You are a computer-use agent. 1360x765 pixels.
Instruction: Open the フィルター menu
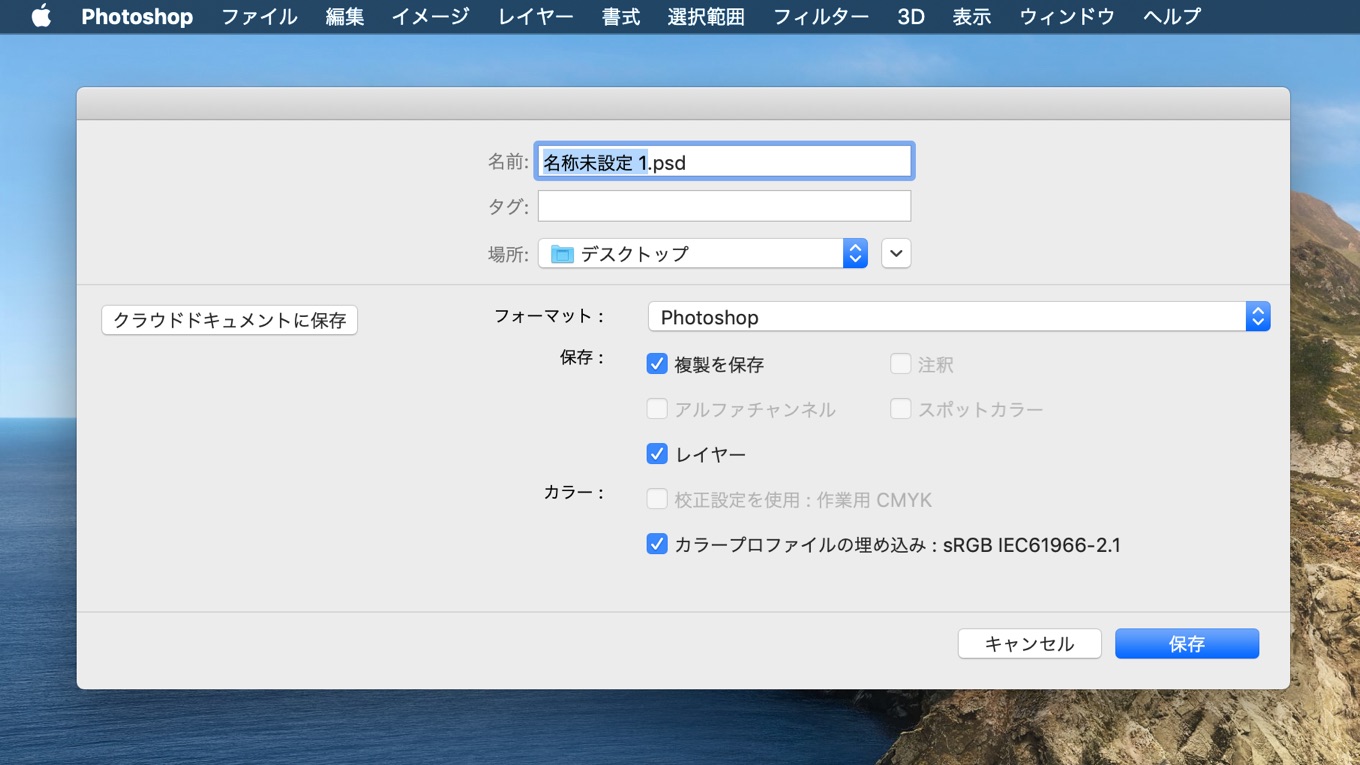coord(821,16)
